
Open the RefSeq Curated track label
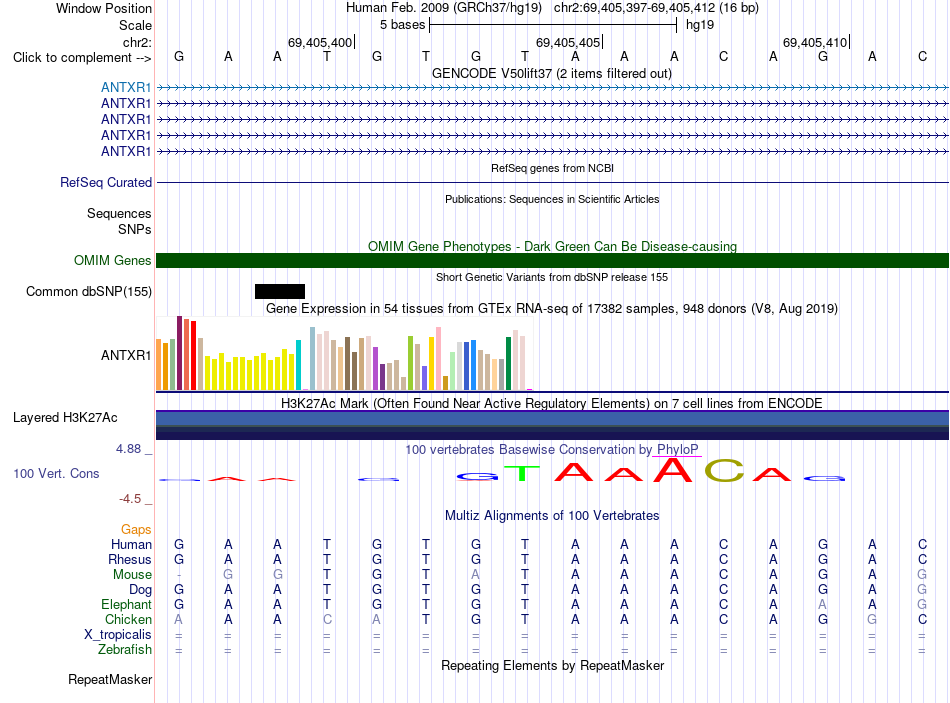click(106, 182)
